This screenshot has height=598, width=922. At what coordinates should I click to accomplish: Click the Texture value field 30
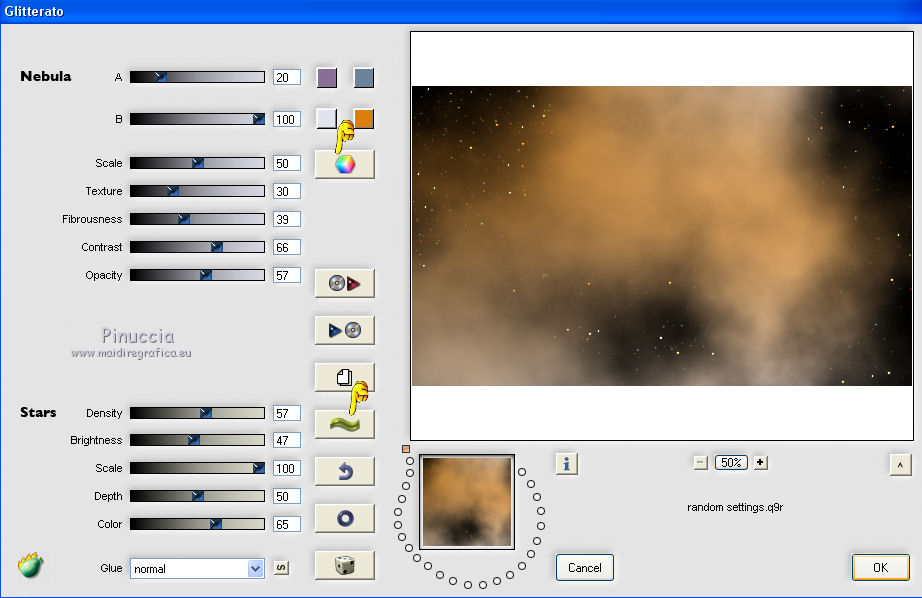pos(287,191)
